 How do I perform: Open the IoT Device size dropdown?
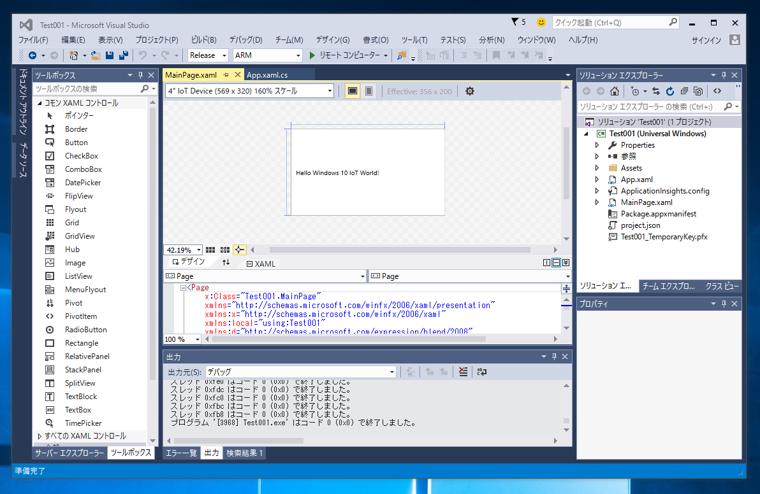[249, 91]
